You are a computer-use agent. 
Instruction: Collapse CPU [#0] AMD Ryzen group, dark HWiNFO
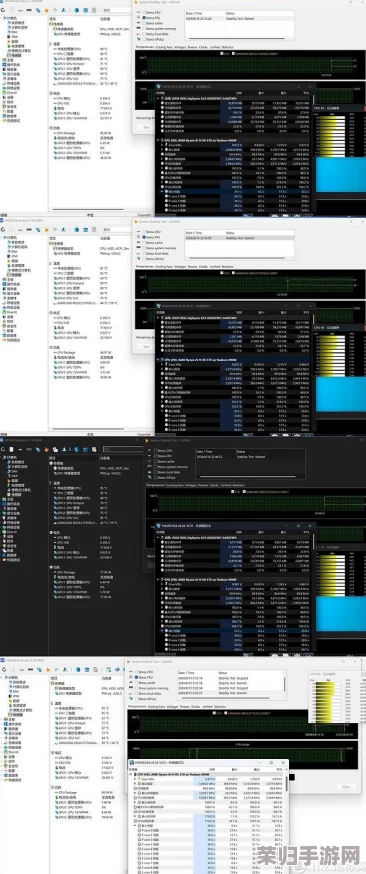click(x=158, y=579)
